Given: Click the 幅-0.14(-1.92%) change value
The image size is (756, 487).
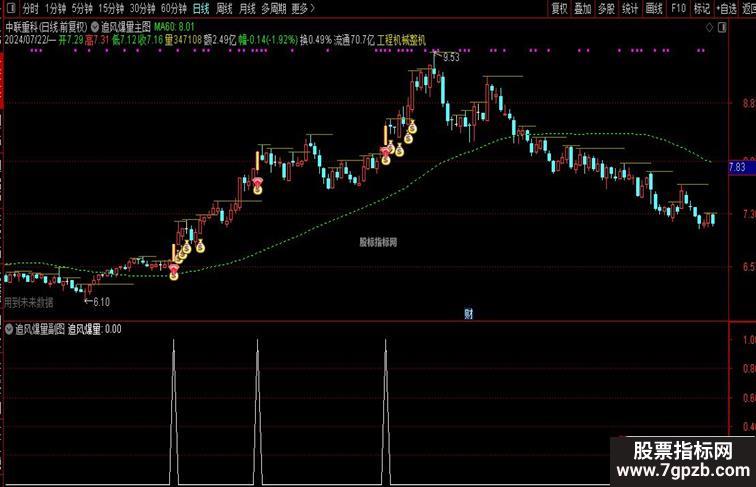Looking at the screenshot, I should click(x=268, y=40).
